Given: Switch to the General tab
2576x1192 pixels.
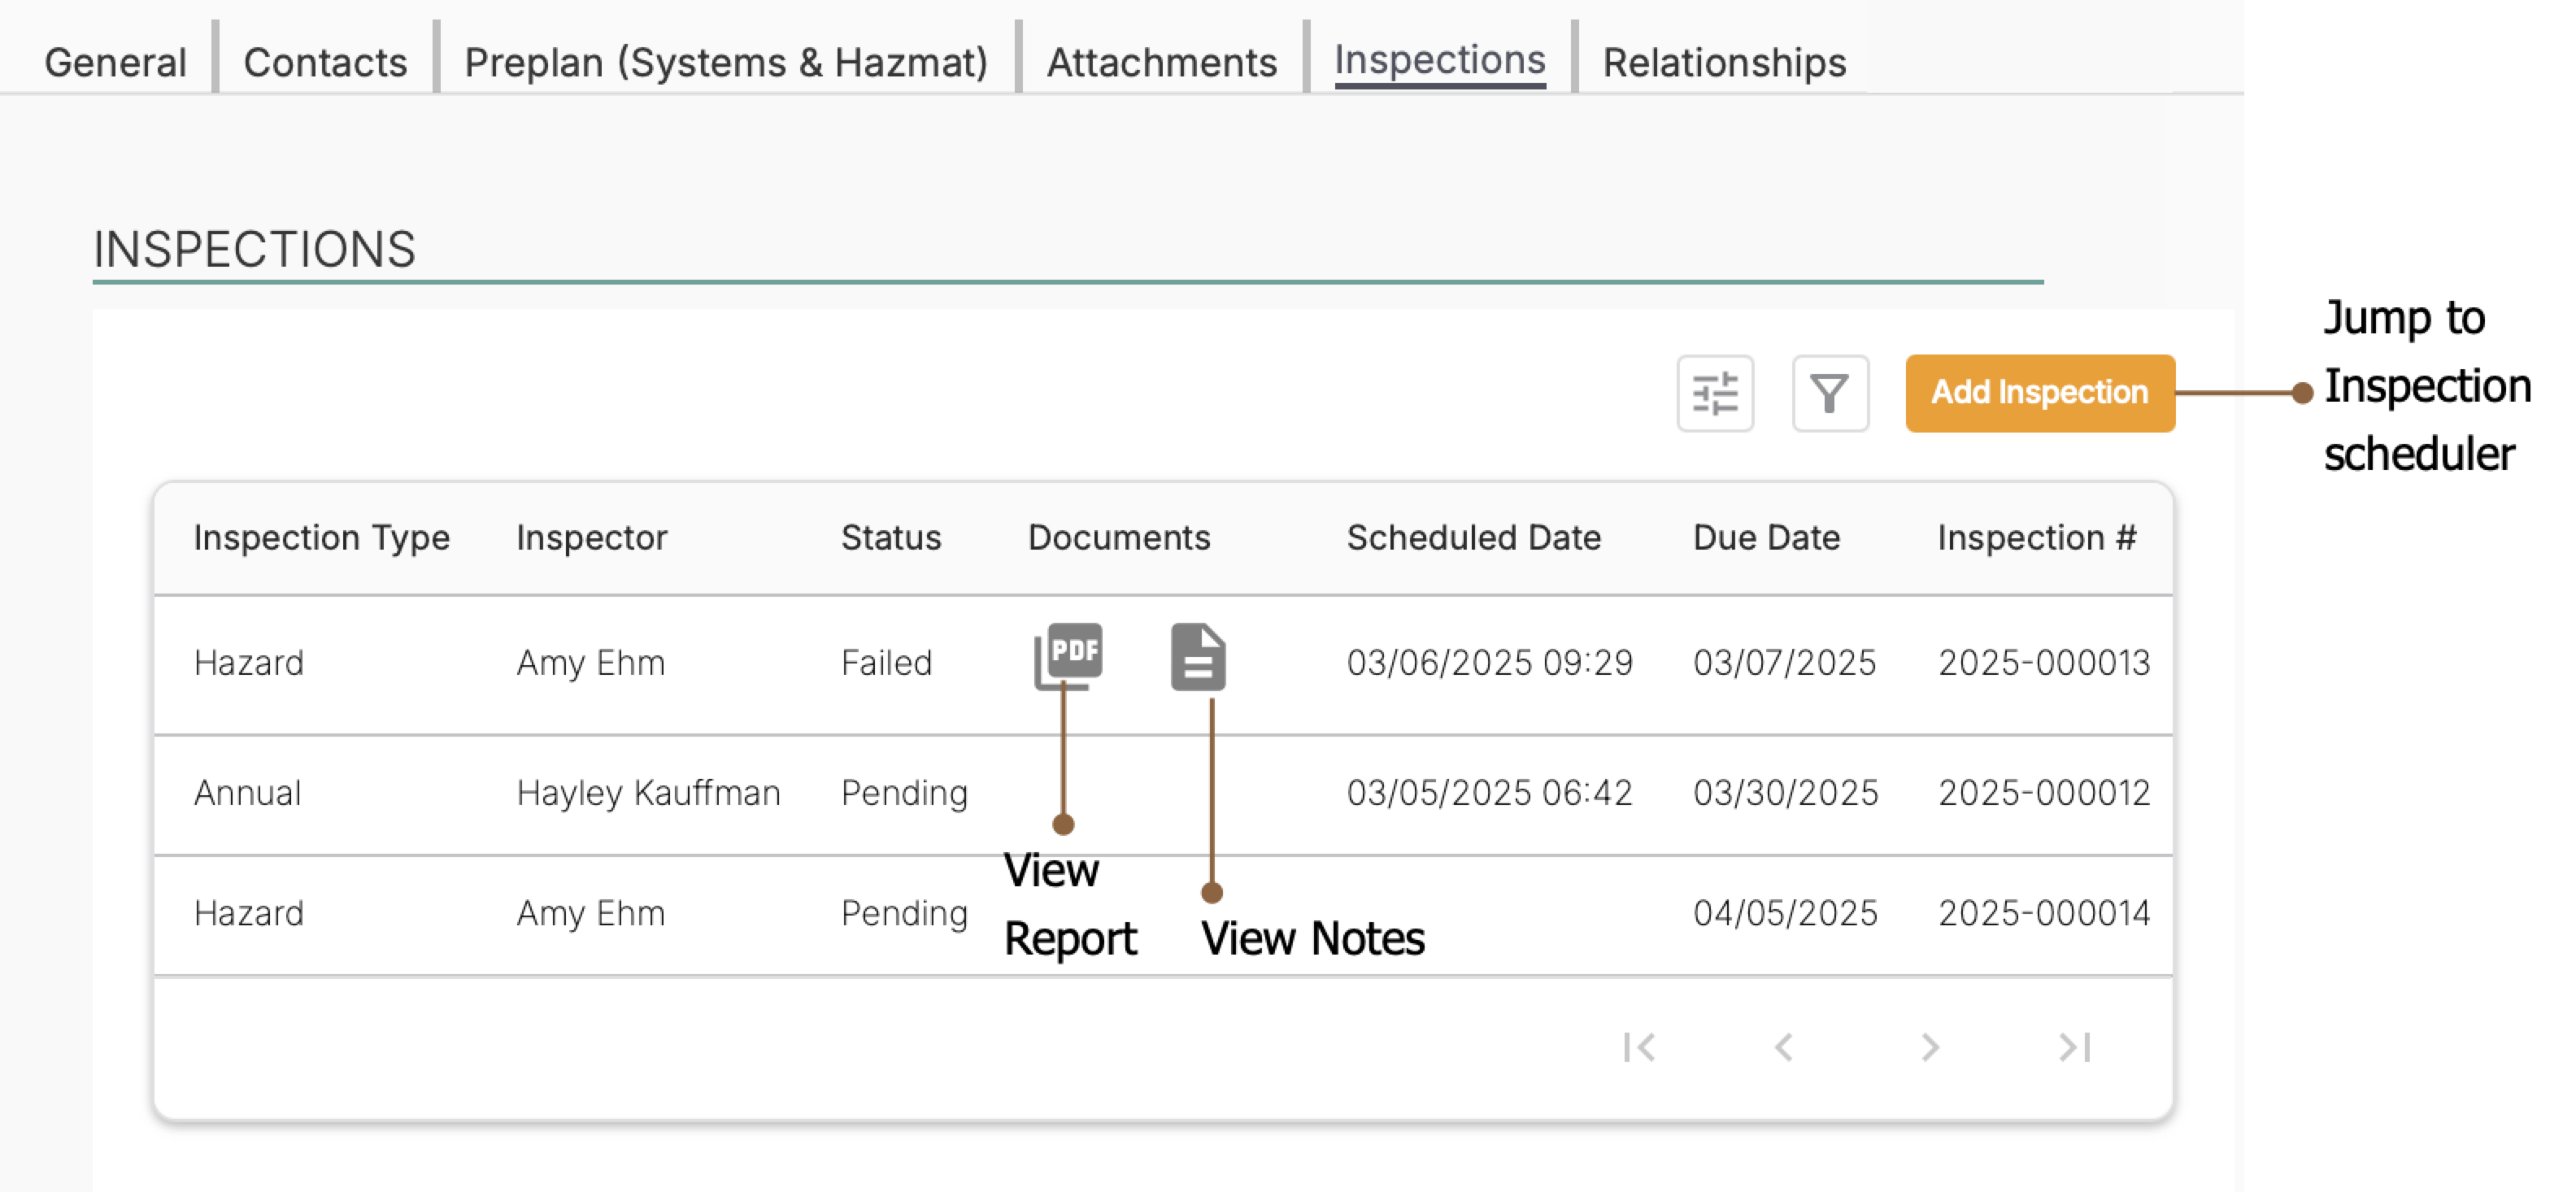Looking at the screenshot, I should (x=115, y=62).
